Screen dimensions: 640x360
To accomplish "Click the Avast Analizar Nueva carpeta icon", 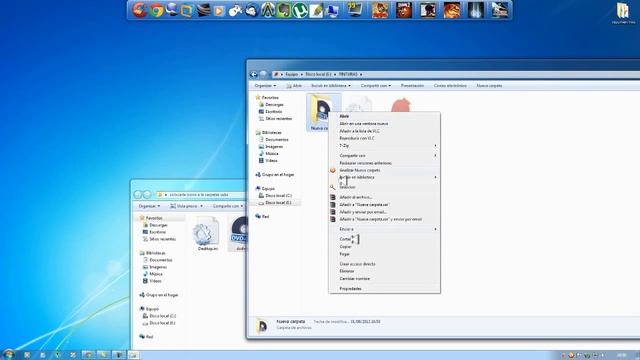I will (333, 170).
